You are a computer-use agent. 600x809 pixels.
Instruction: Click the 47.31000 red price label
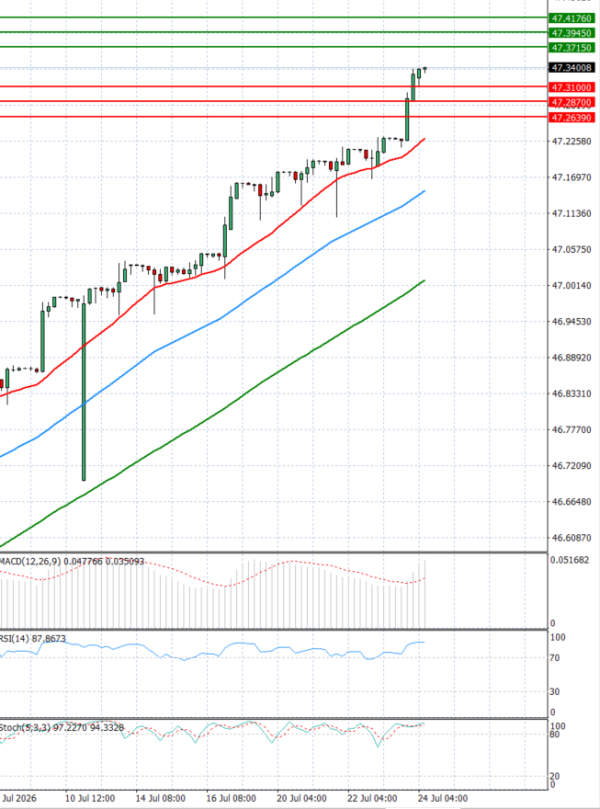[x=571, y=87]
